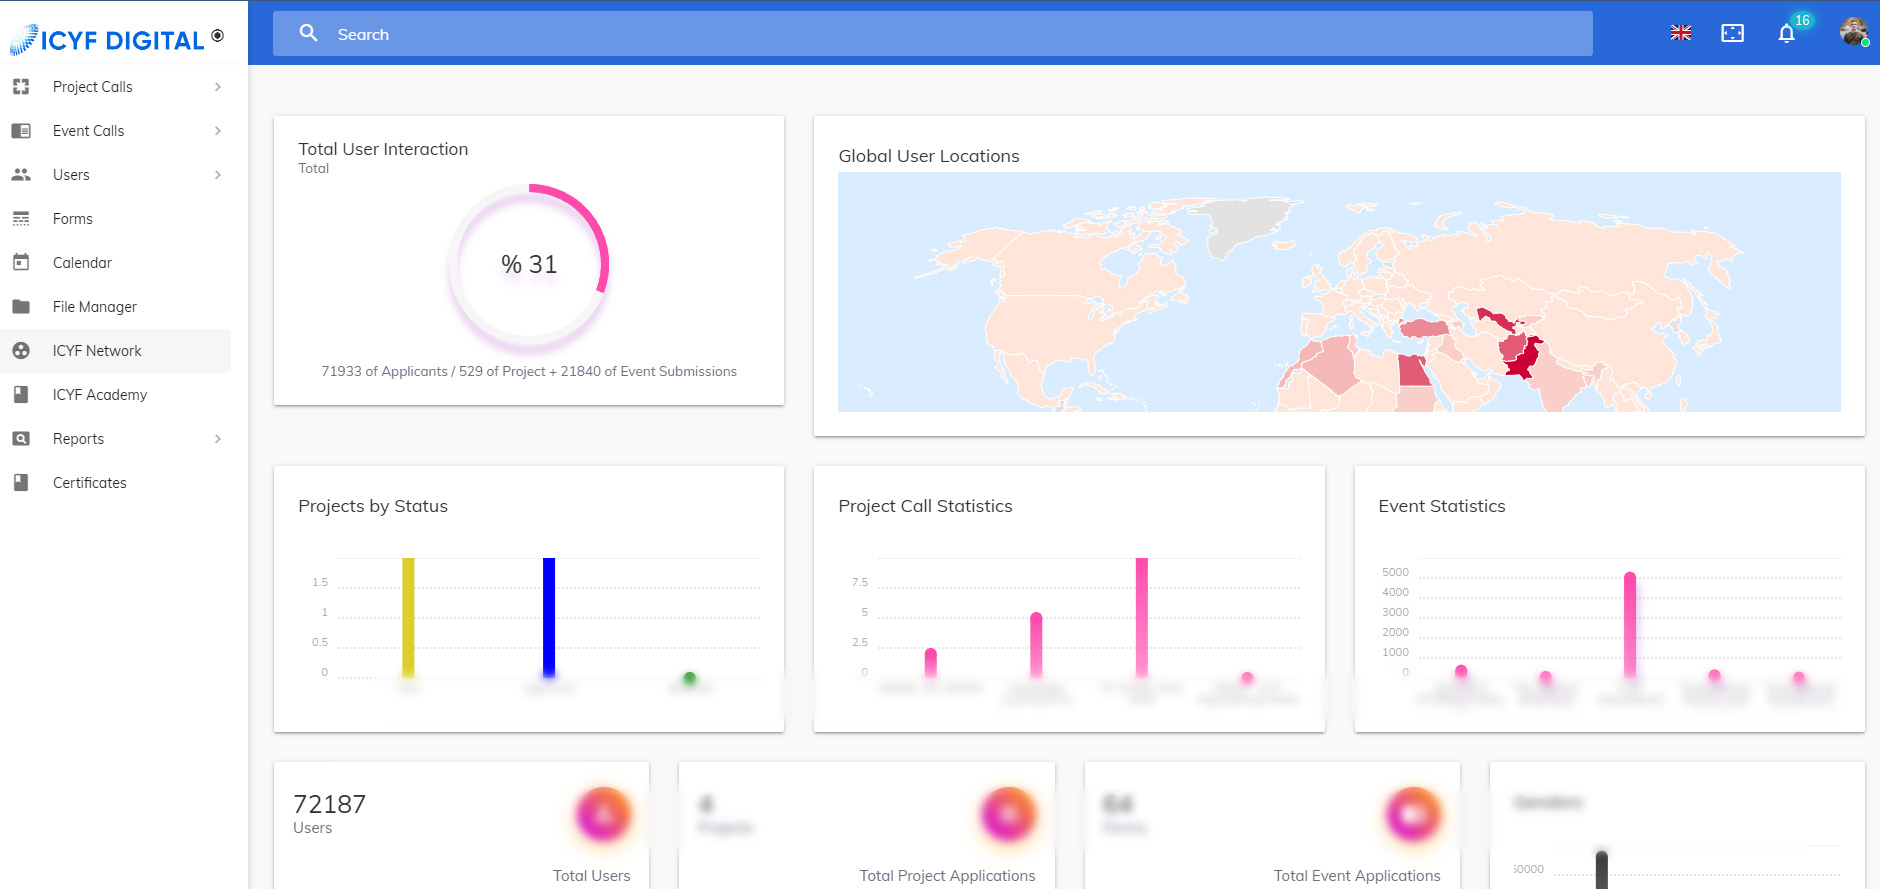Open the language selector UK flag

1681,33
